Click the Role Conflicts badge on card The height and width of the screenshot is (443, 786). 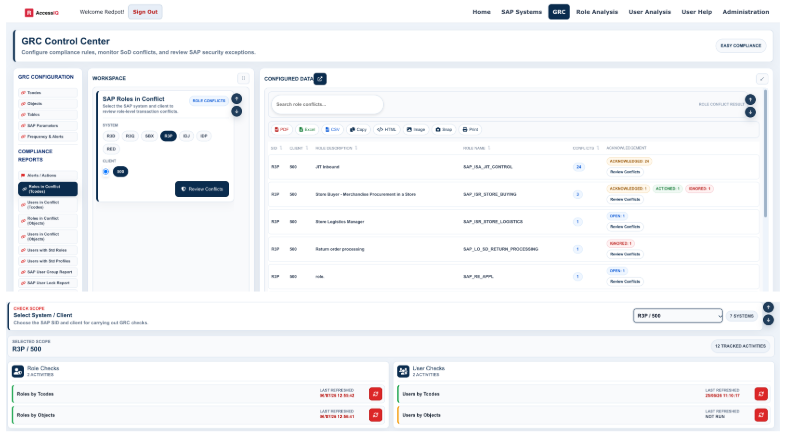pyautogui.click(x=209, y=101)
